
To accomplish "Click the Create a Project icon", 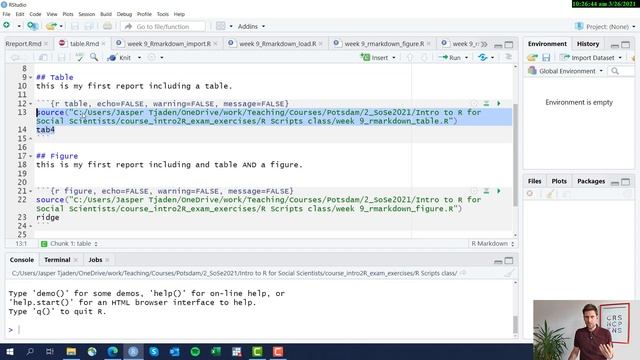I will pyautogui.click(x=33, y=26).
